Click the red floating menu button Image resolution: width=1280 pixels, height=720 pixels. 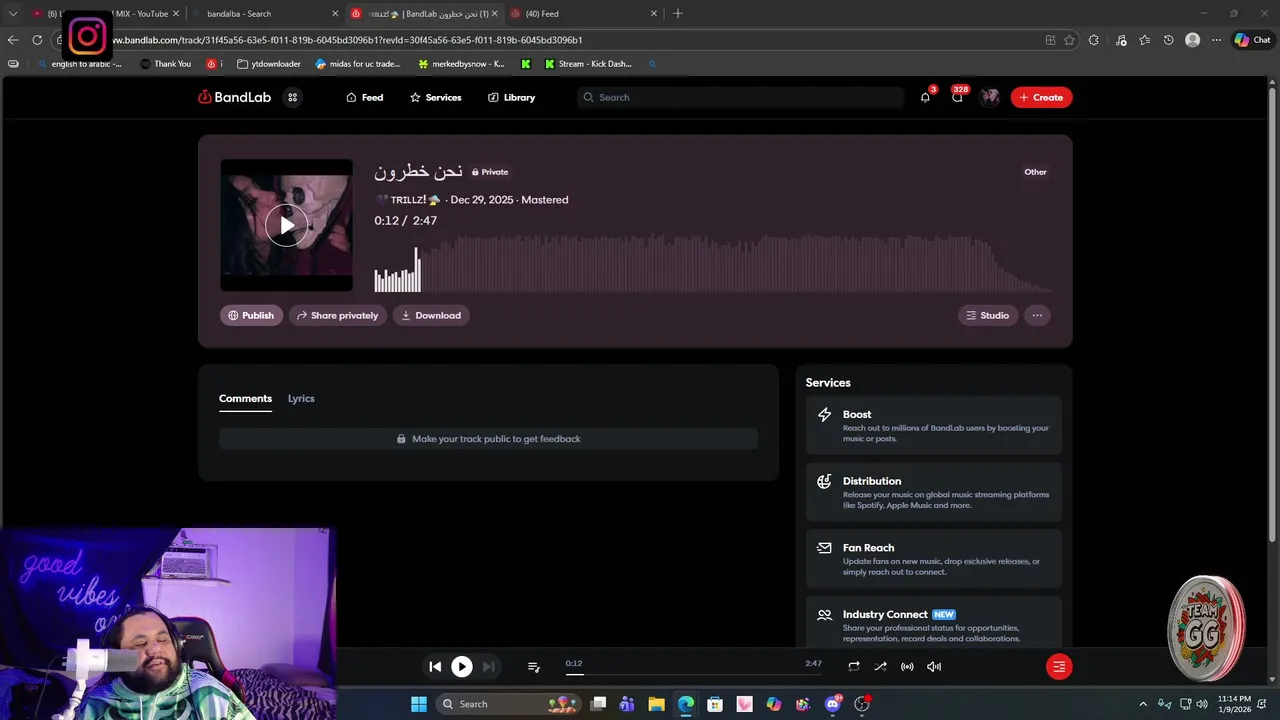pos(1059,667)
